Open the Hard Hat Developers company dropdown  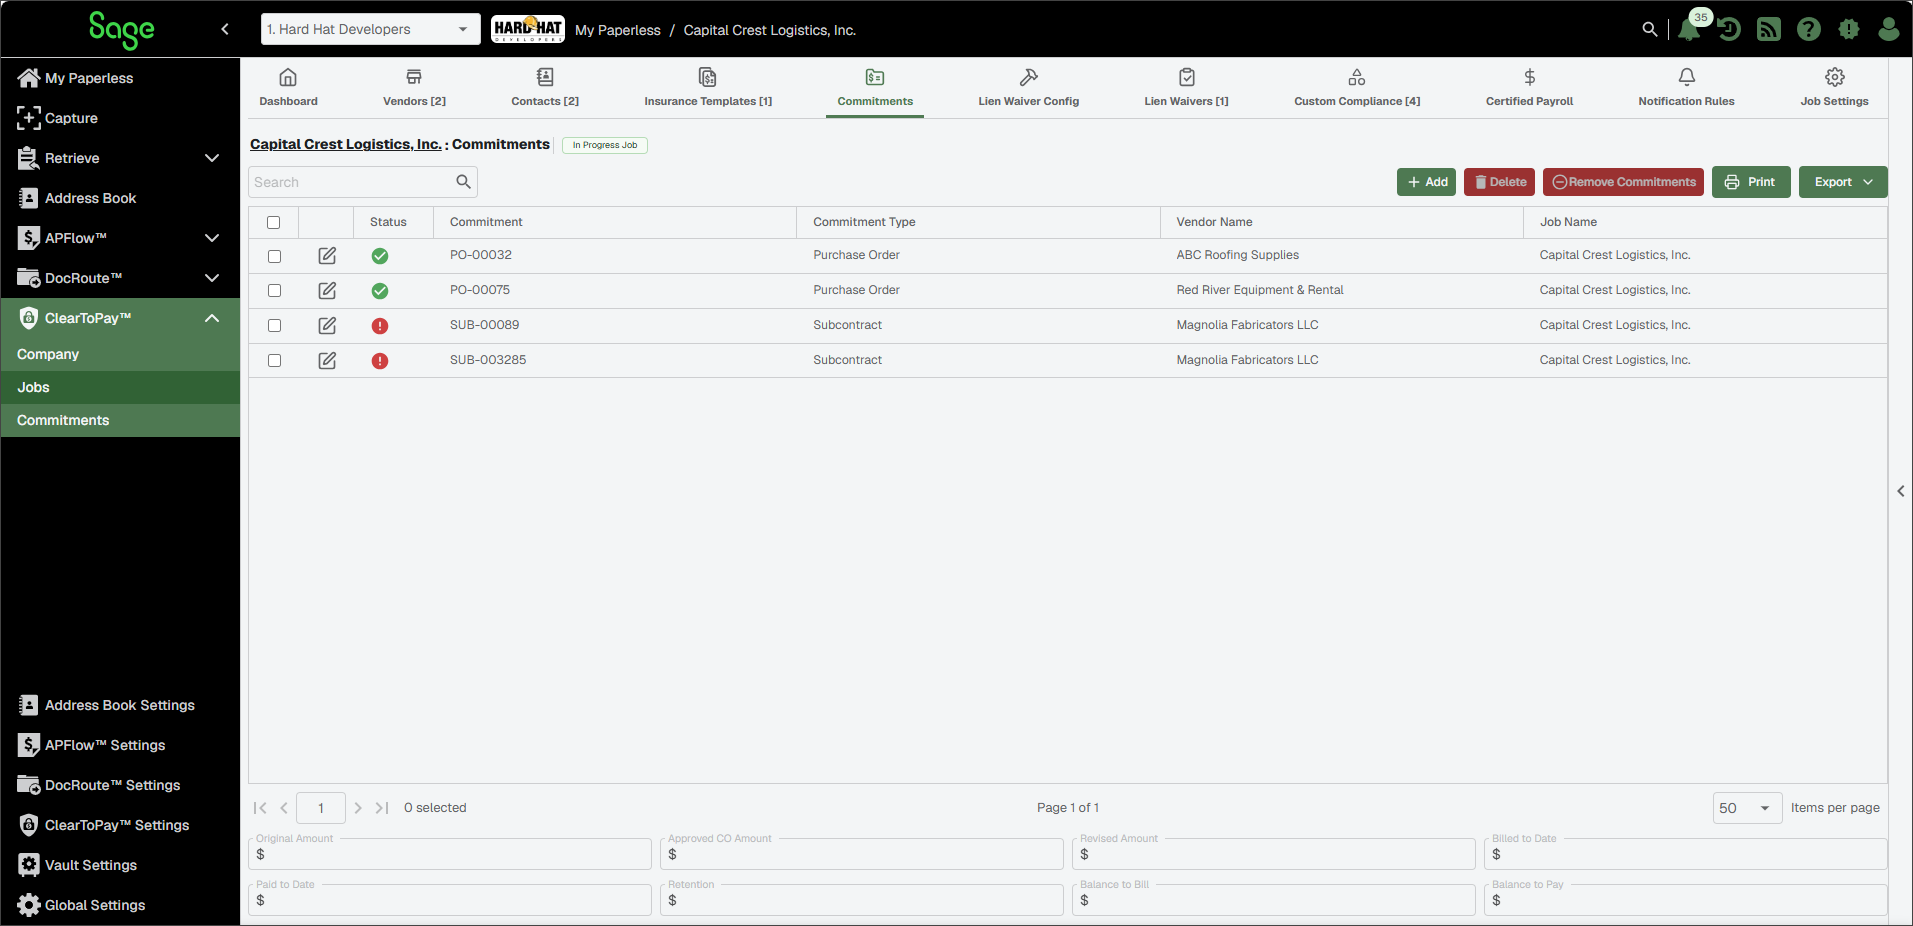pyautogui.click(x=370, y=29)
